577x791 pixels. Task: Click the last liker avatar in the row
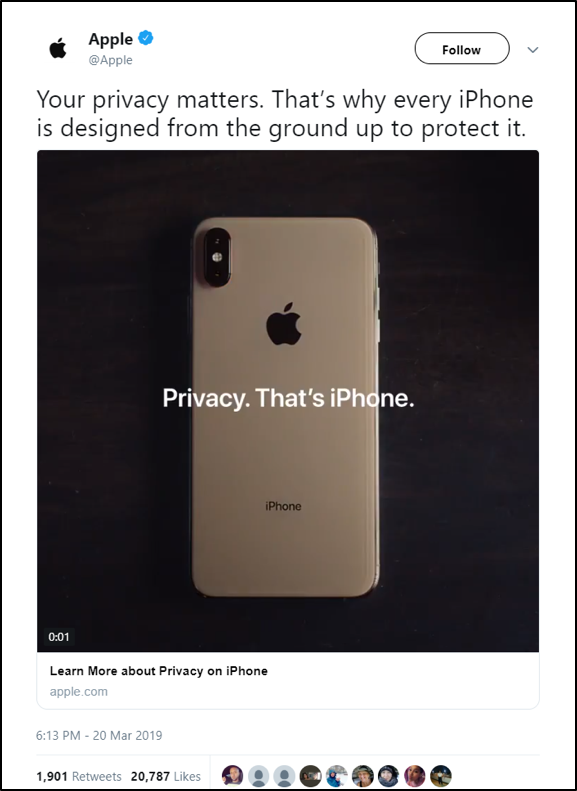point(441,776)
